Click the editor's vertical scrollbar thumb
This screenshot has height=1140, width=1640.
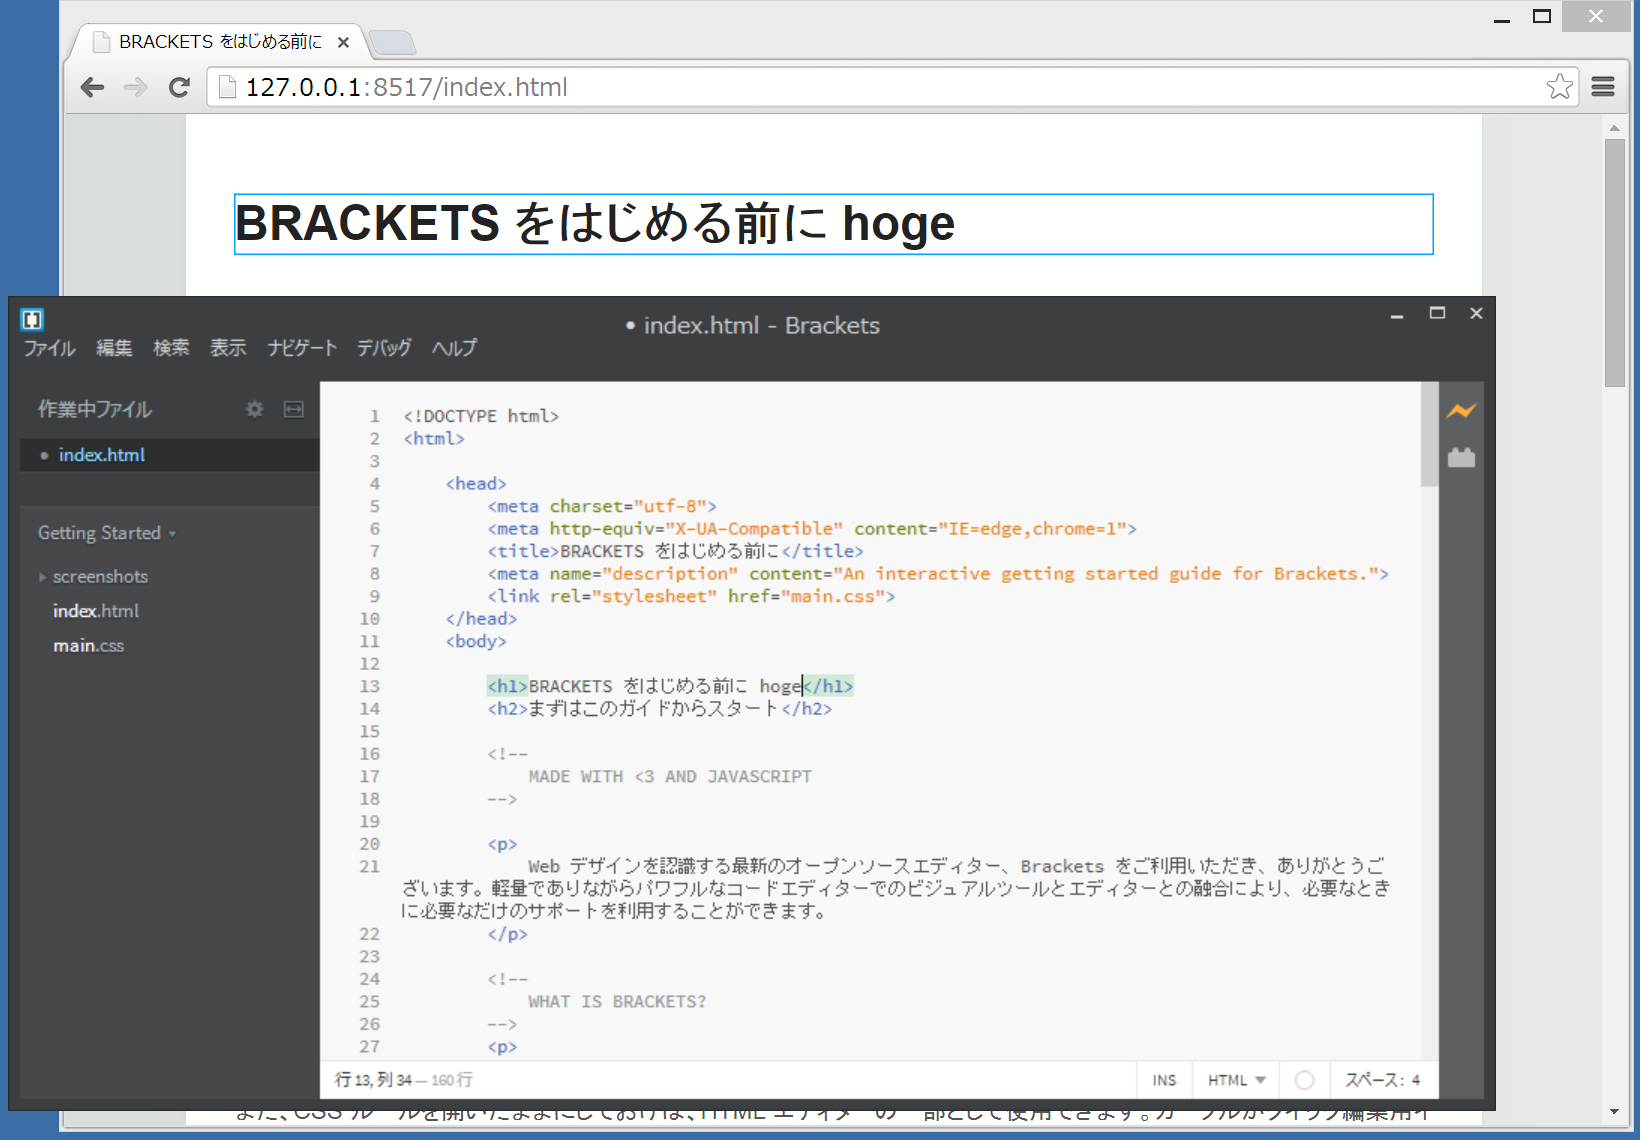click(1429, 435)
